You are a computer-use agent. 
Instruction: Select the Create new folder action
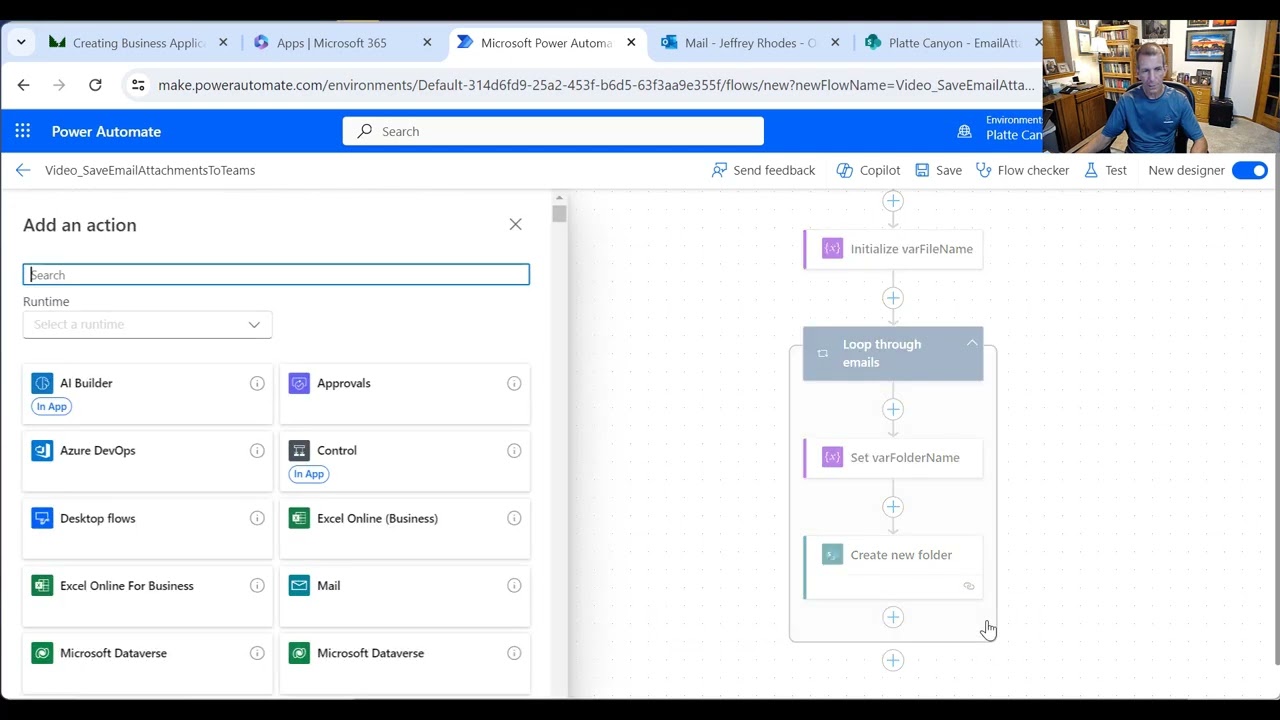click(893, 567)
